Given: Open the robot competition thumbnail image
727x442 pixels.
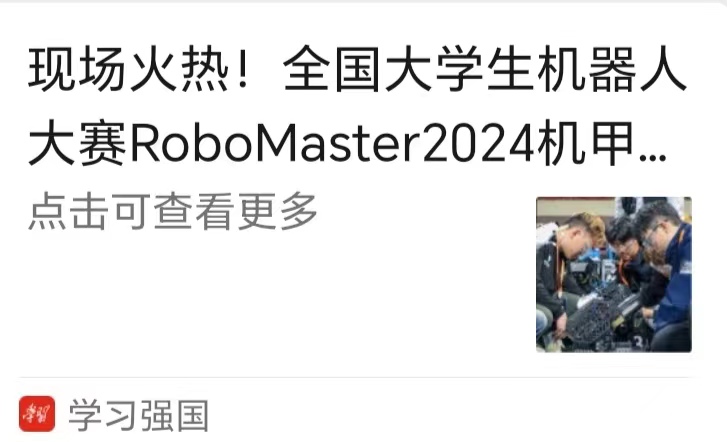Looking at the screenshot, I should tap(614, 275).
